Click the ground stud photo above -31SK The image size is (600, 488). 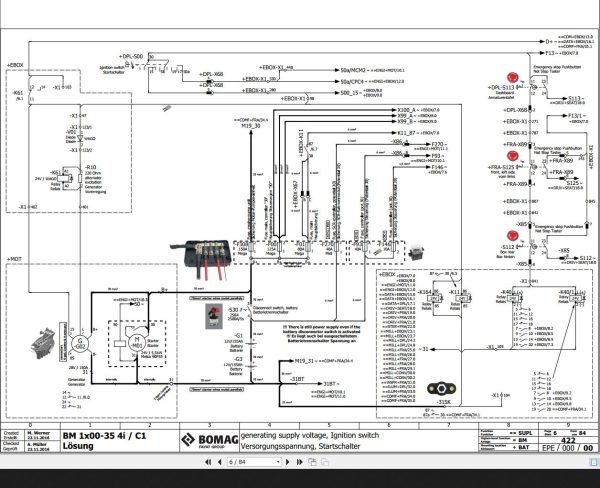click(441, 389)
